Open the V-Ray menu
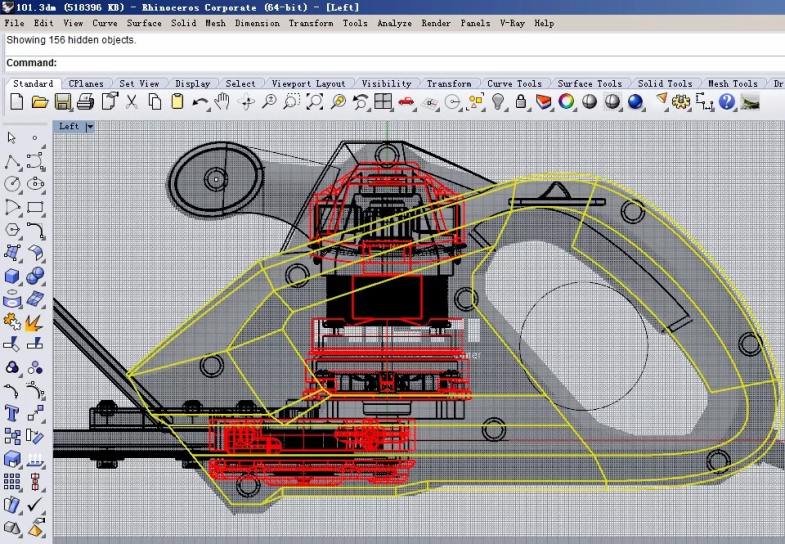 [512, 23]
